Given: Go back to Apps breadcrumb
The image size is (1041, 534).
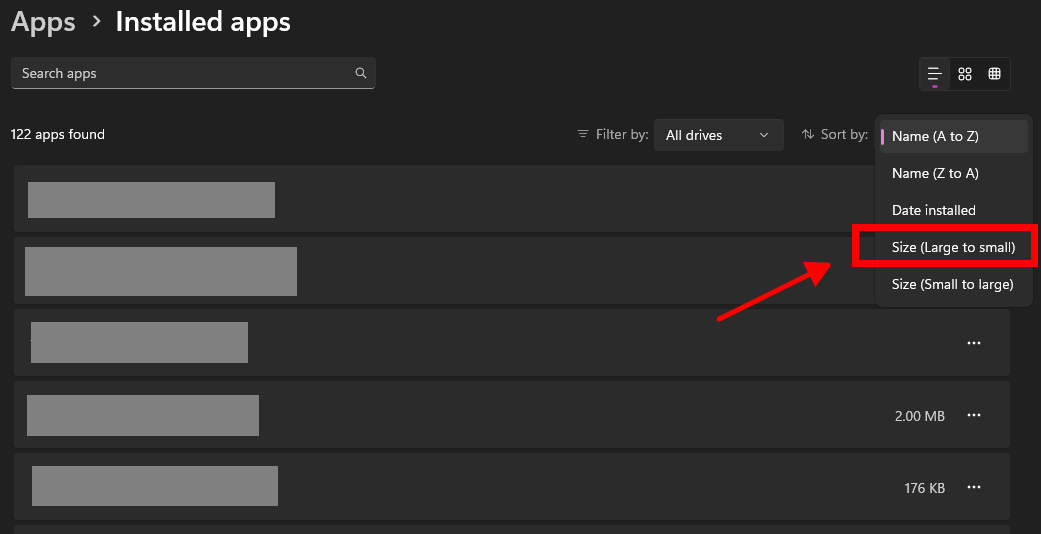Looking at the screenshot, I should point(43,22).
